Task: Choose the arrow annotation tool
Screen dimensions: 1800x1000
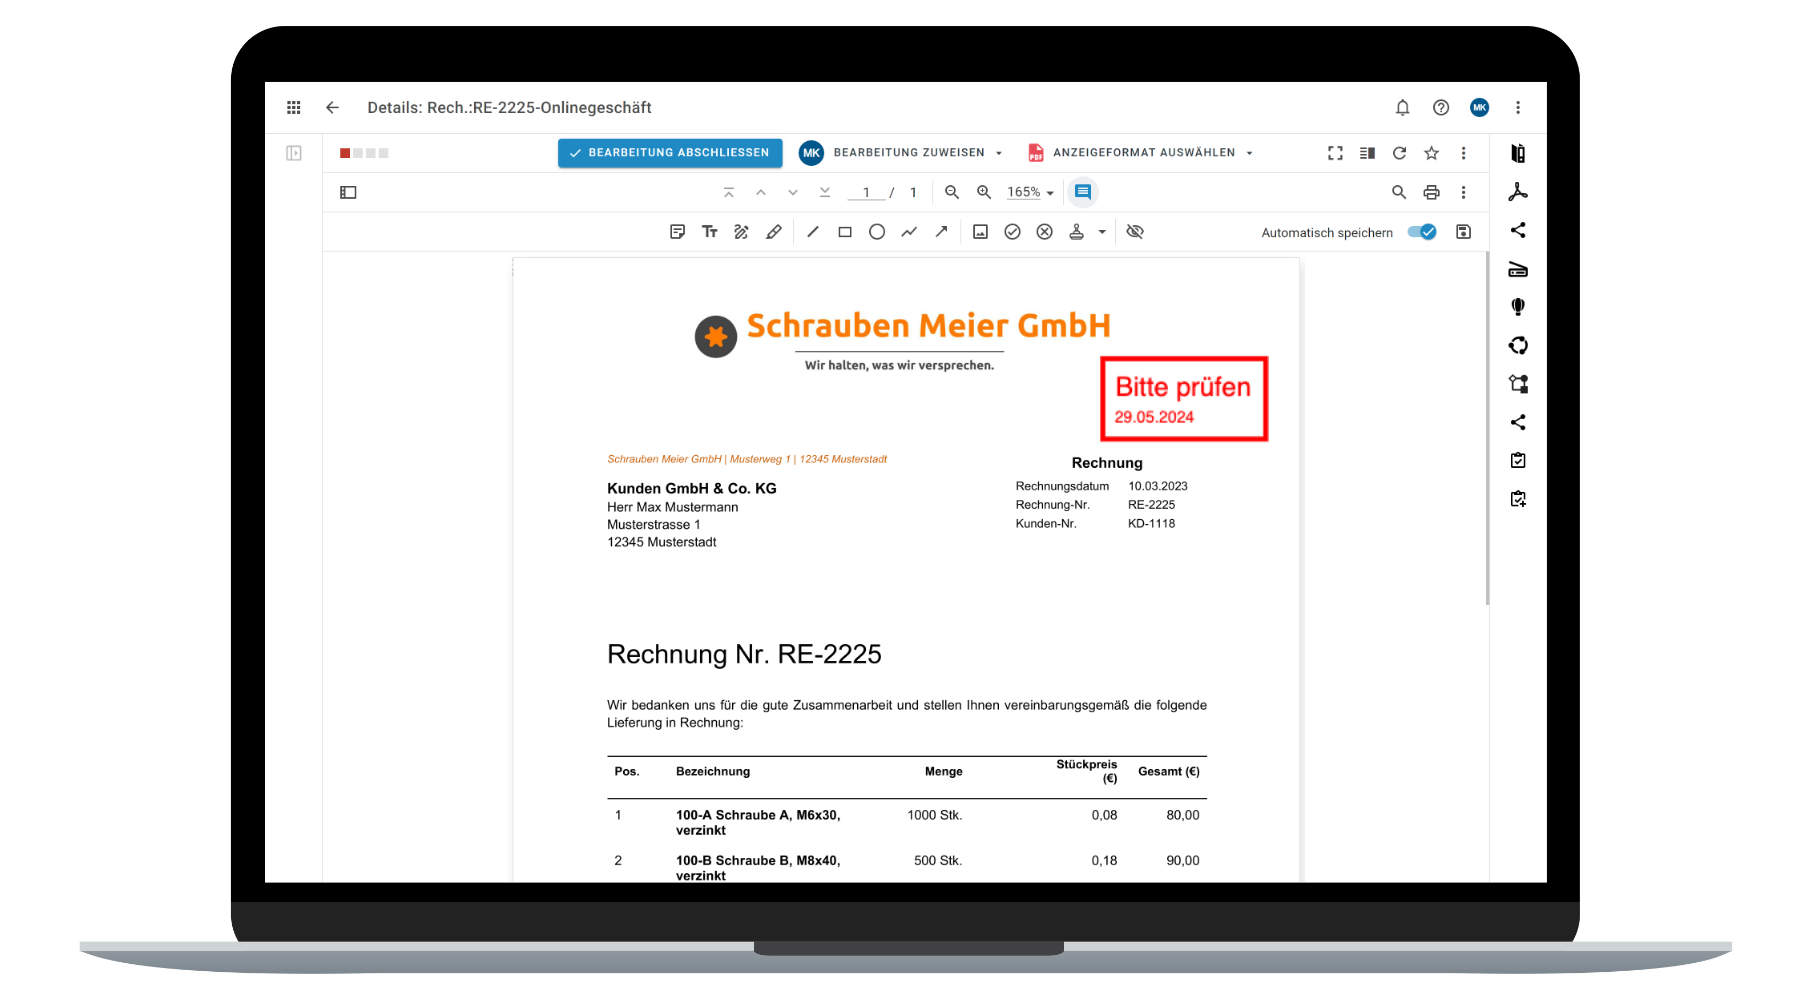Action: 941,231
